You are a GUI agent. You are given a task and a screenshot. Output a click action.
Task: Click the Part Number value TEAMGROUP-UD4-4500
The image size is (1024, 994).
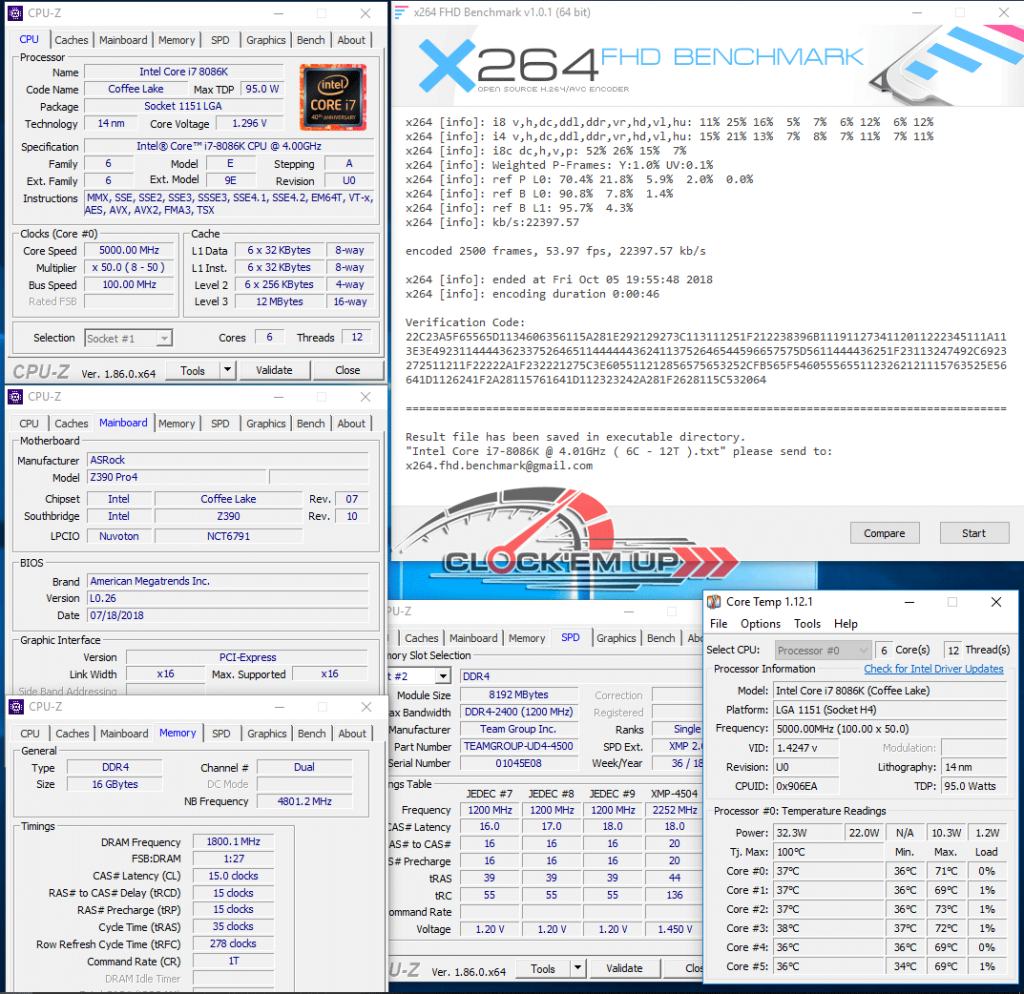(x=519, y=746)
